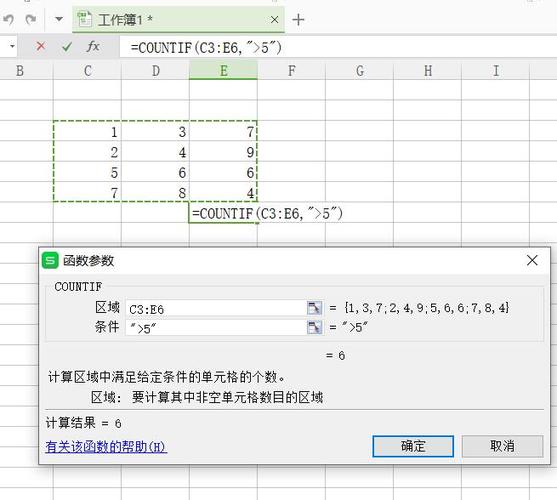Click the 确定 confirm button
Screen dimensions: 557x500
pos(413,446)
